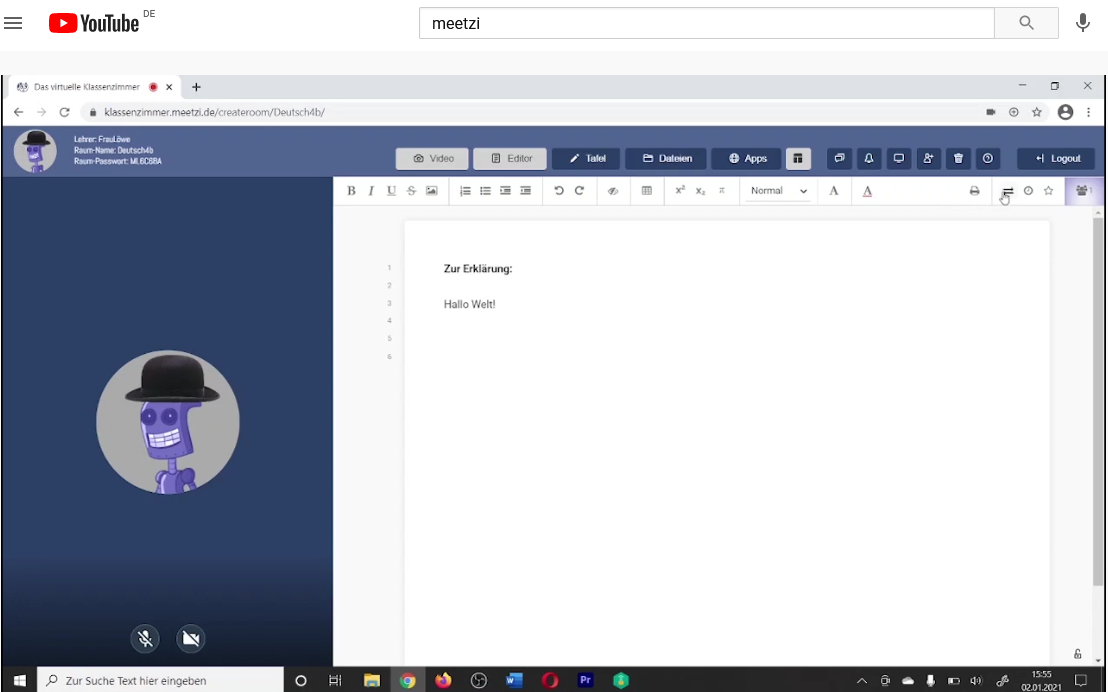Open the Apps menu
1108x692 pixels.
coord(746,158)
